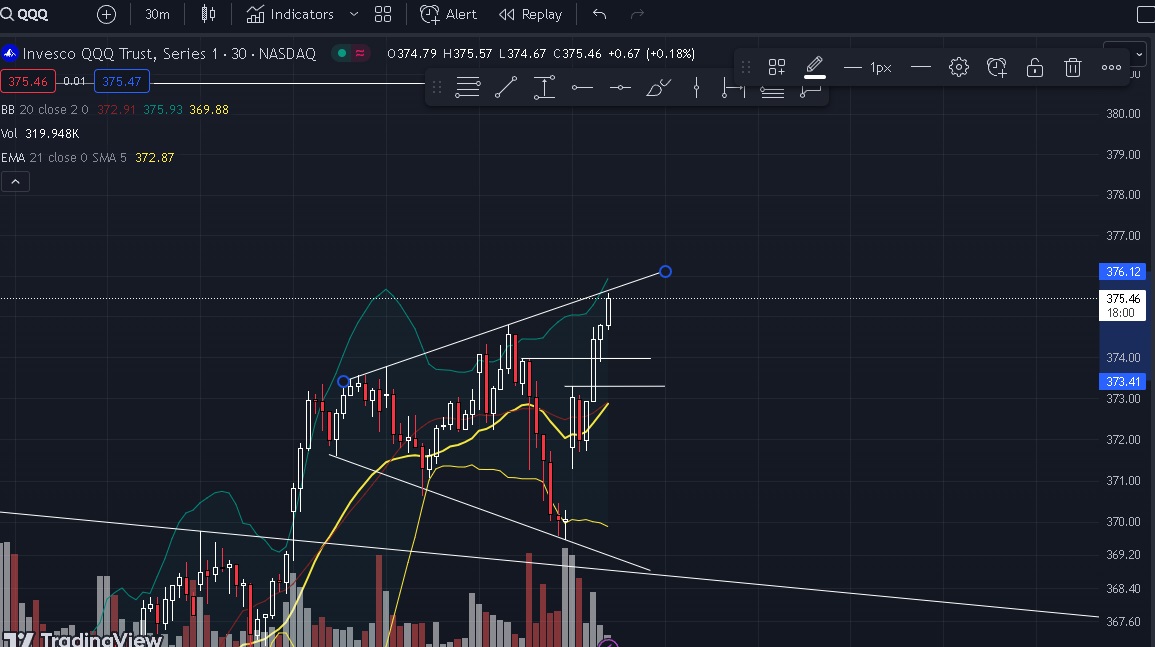Open drawing templates grid-plus icon
Screen dimensions: 1155x647
click(x=776, y=67)
